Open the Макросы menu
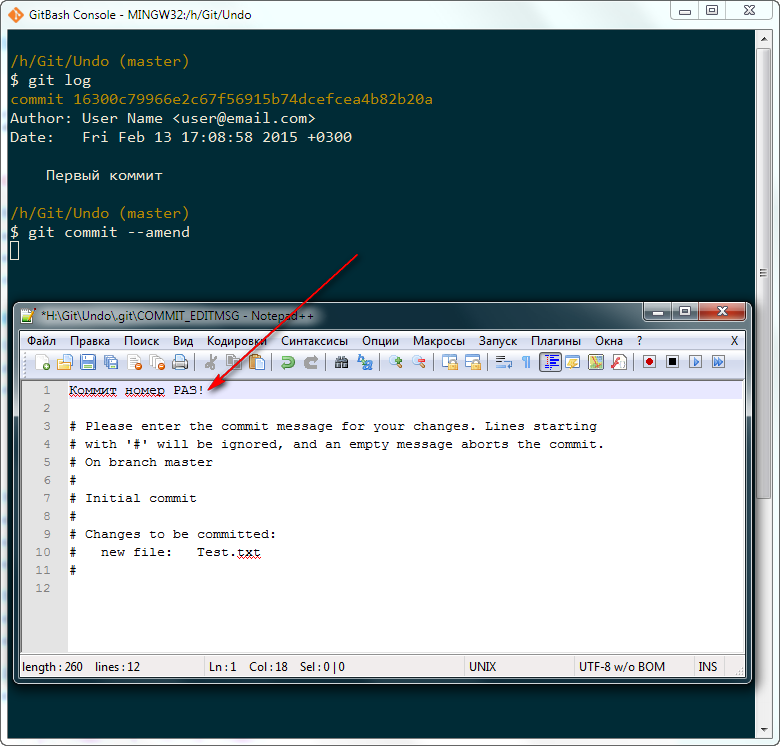 (x=439, y=341)
